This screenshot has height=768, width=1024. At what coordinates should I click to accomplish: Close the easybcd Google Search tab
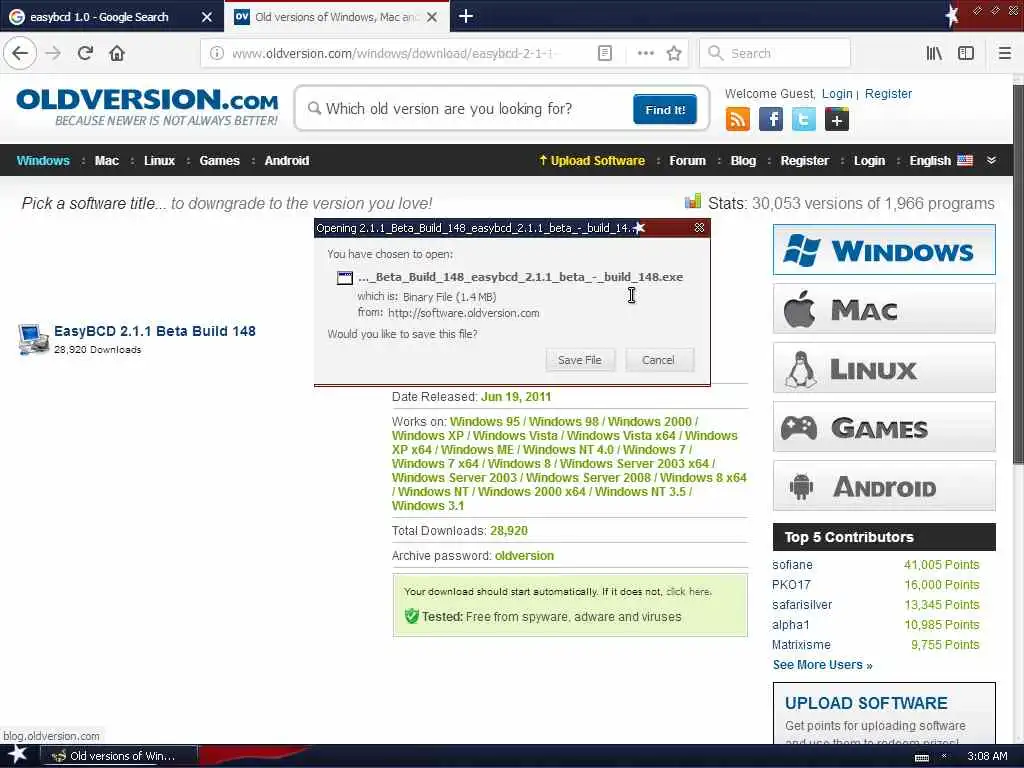pos(206,17)
